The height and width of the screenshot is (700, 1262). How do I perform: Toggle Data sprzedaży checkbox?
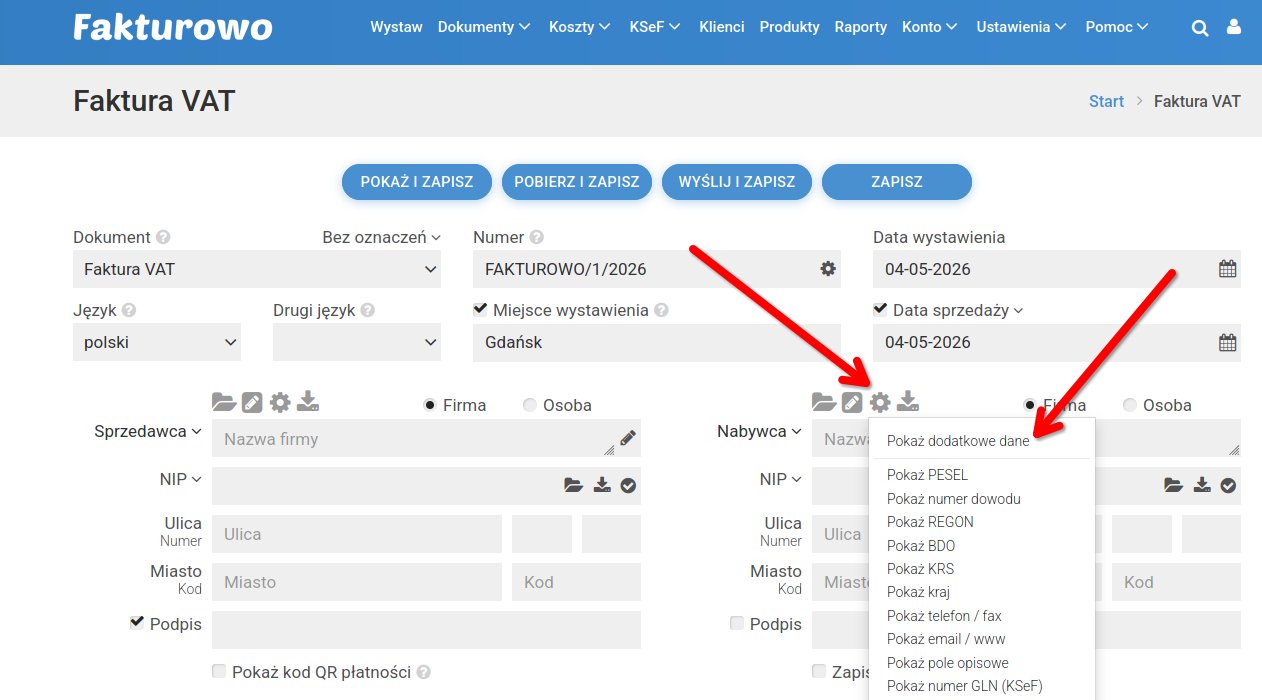(880, 309)
